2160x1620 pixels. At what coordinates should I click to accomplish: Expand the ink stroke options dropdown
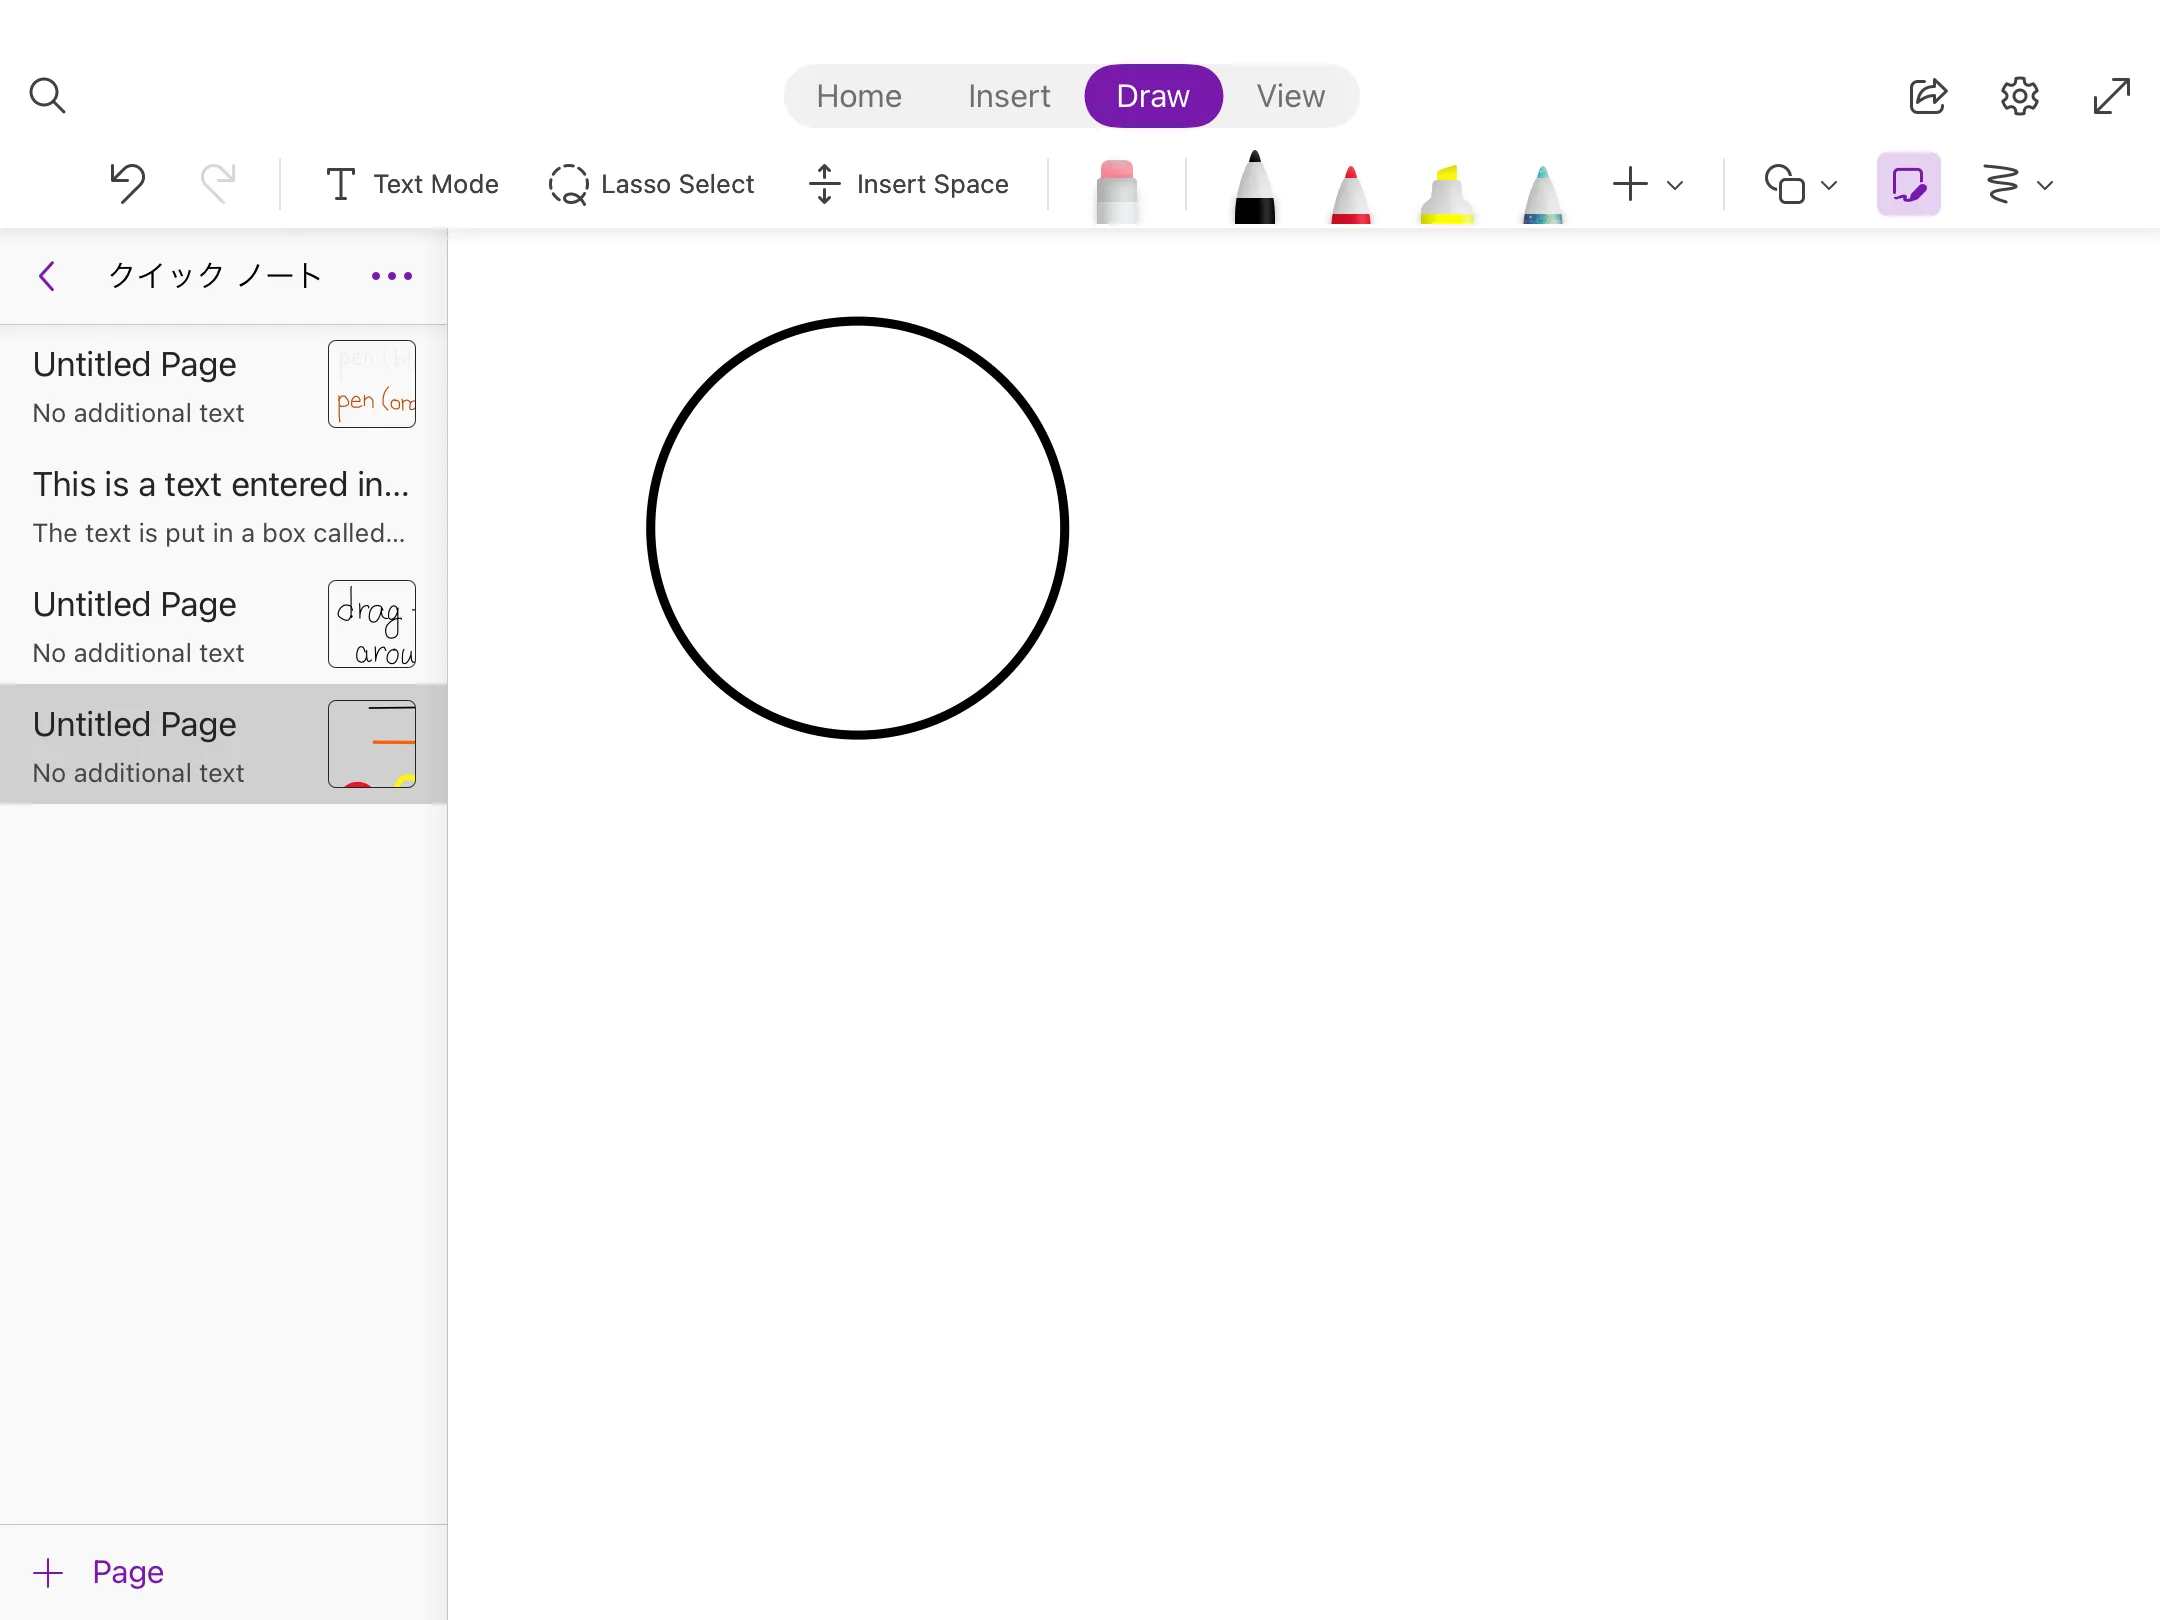click(2044, 185)
